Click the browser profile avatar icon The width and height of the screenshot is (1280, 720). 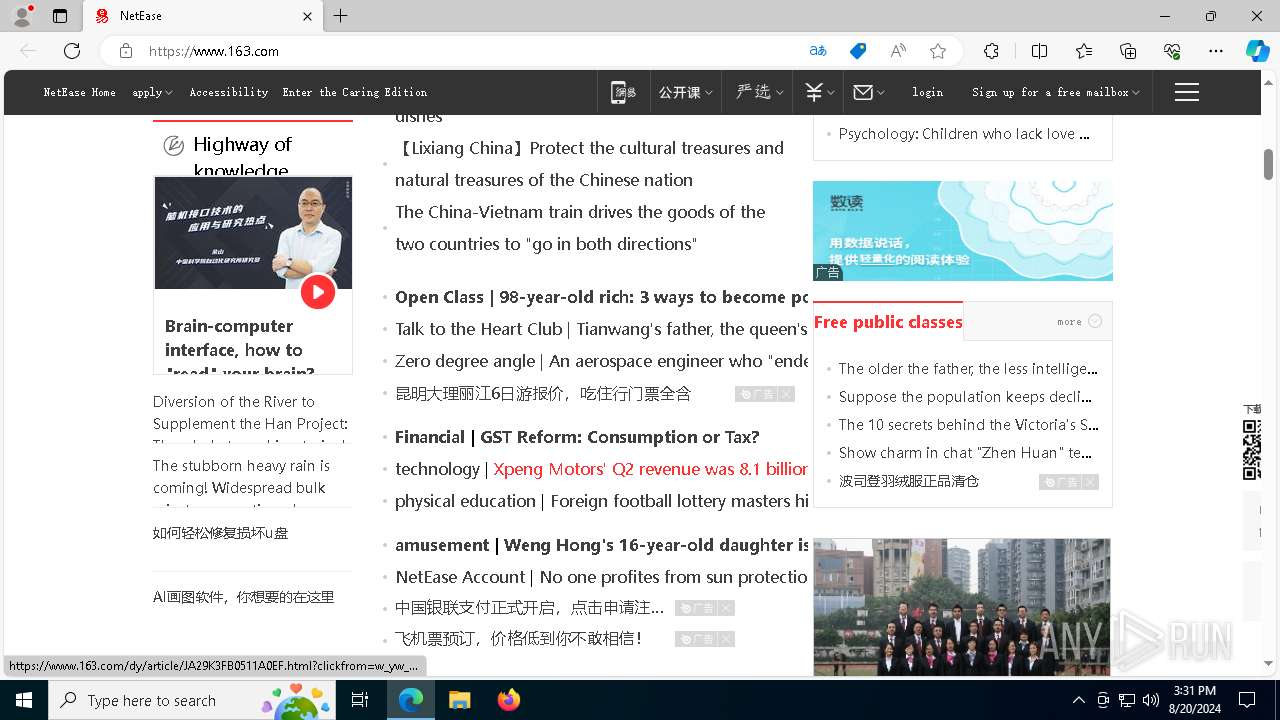(x=21, y=16)
